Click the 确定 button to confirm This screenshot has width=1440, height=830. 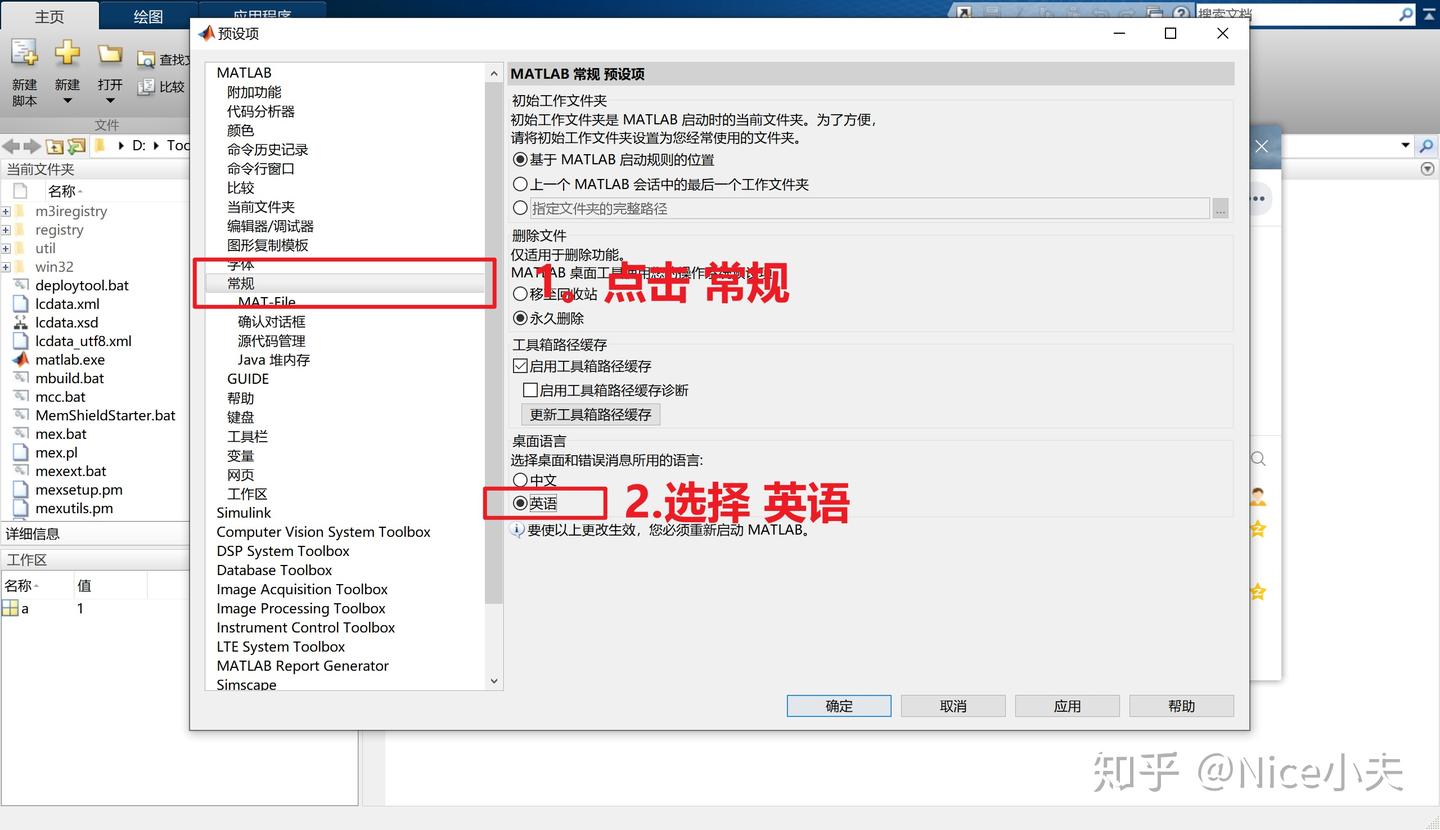(838, 705)
